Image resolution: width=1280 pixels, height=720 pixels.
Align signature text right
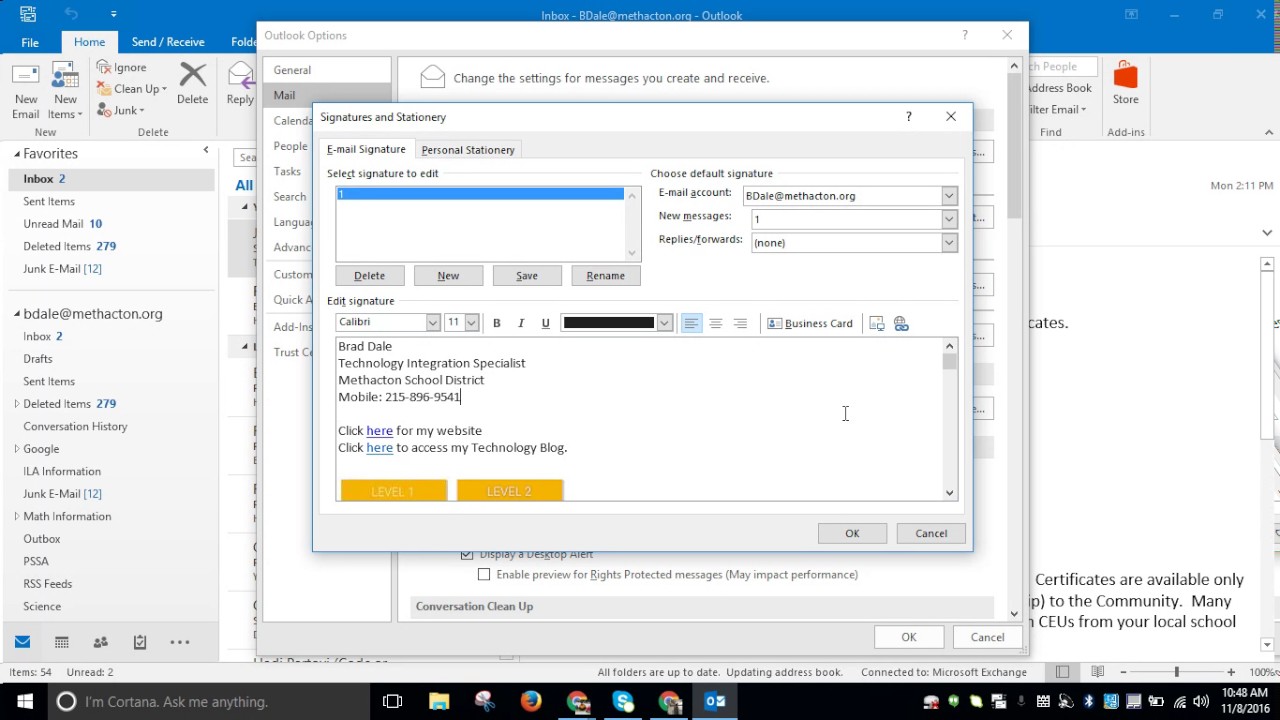[740, 323]
